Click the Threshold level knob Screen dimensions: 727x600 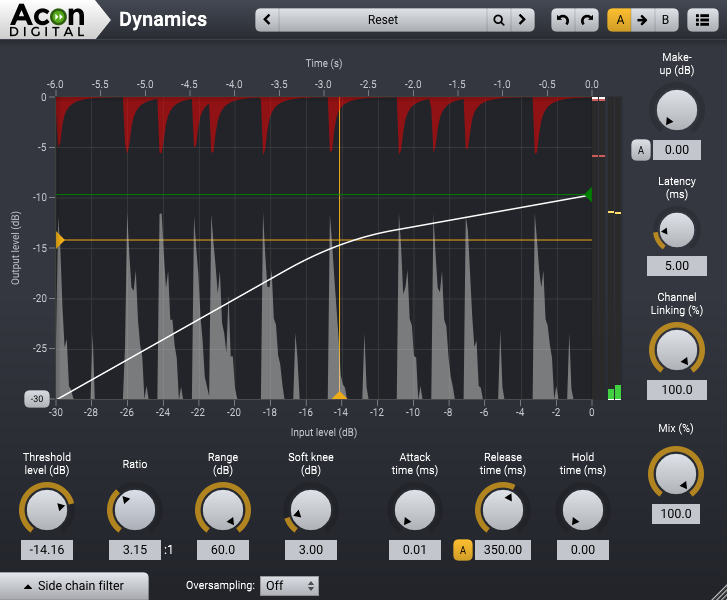pos(46,510)
